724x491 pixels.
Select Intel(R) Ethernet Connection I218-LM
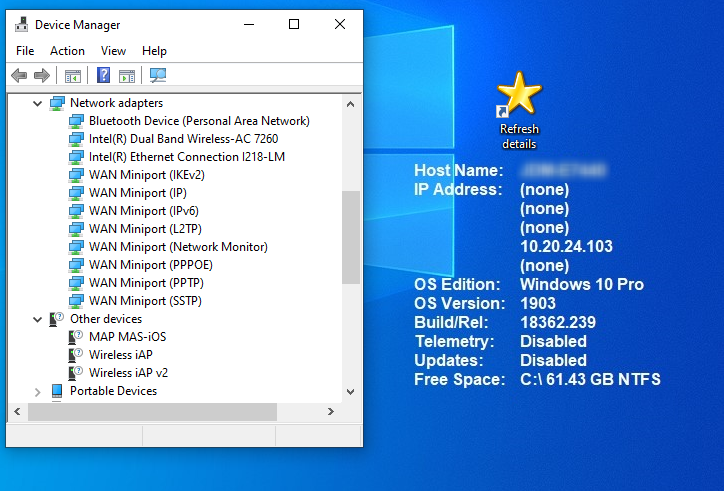pos(187,157)
